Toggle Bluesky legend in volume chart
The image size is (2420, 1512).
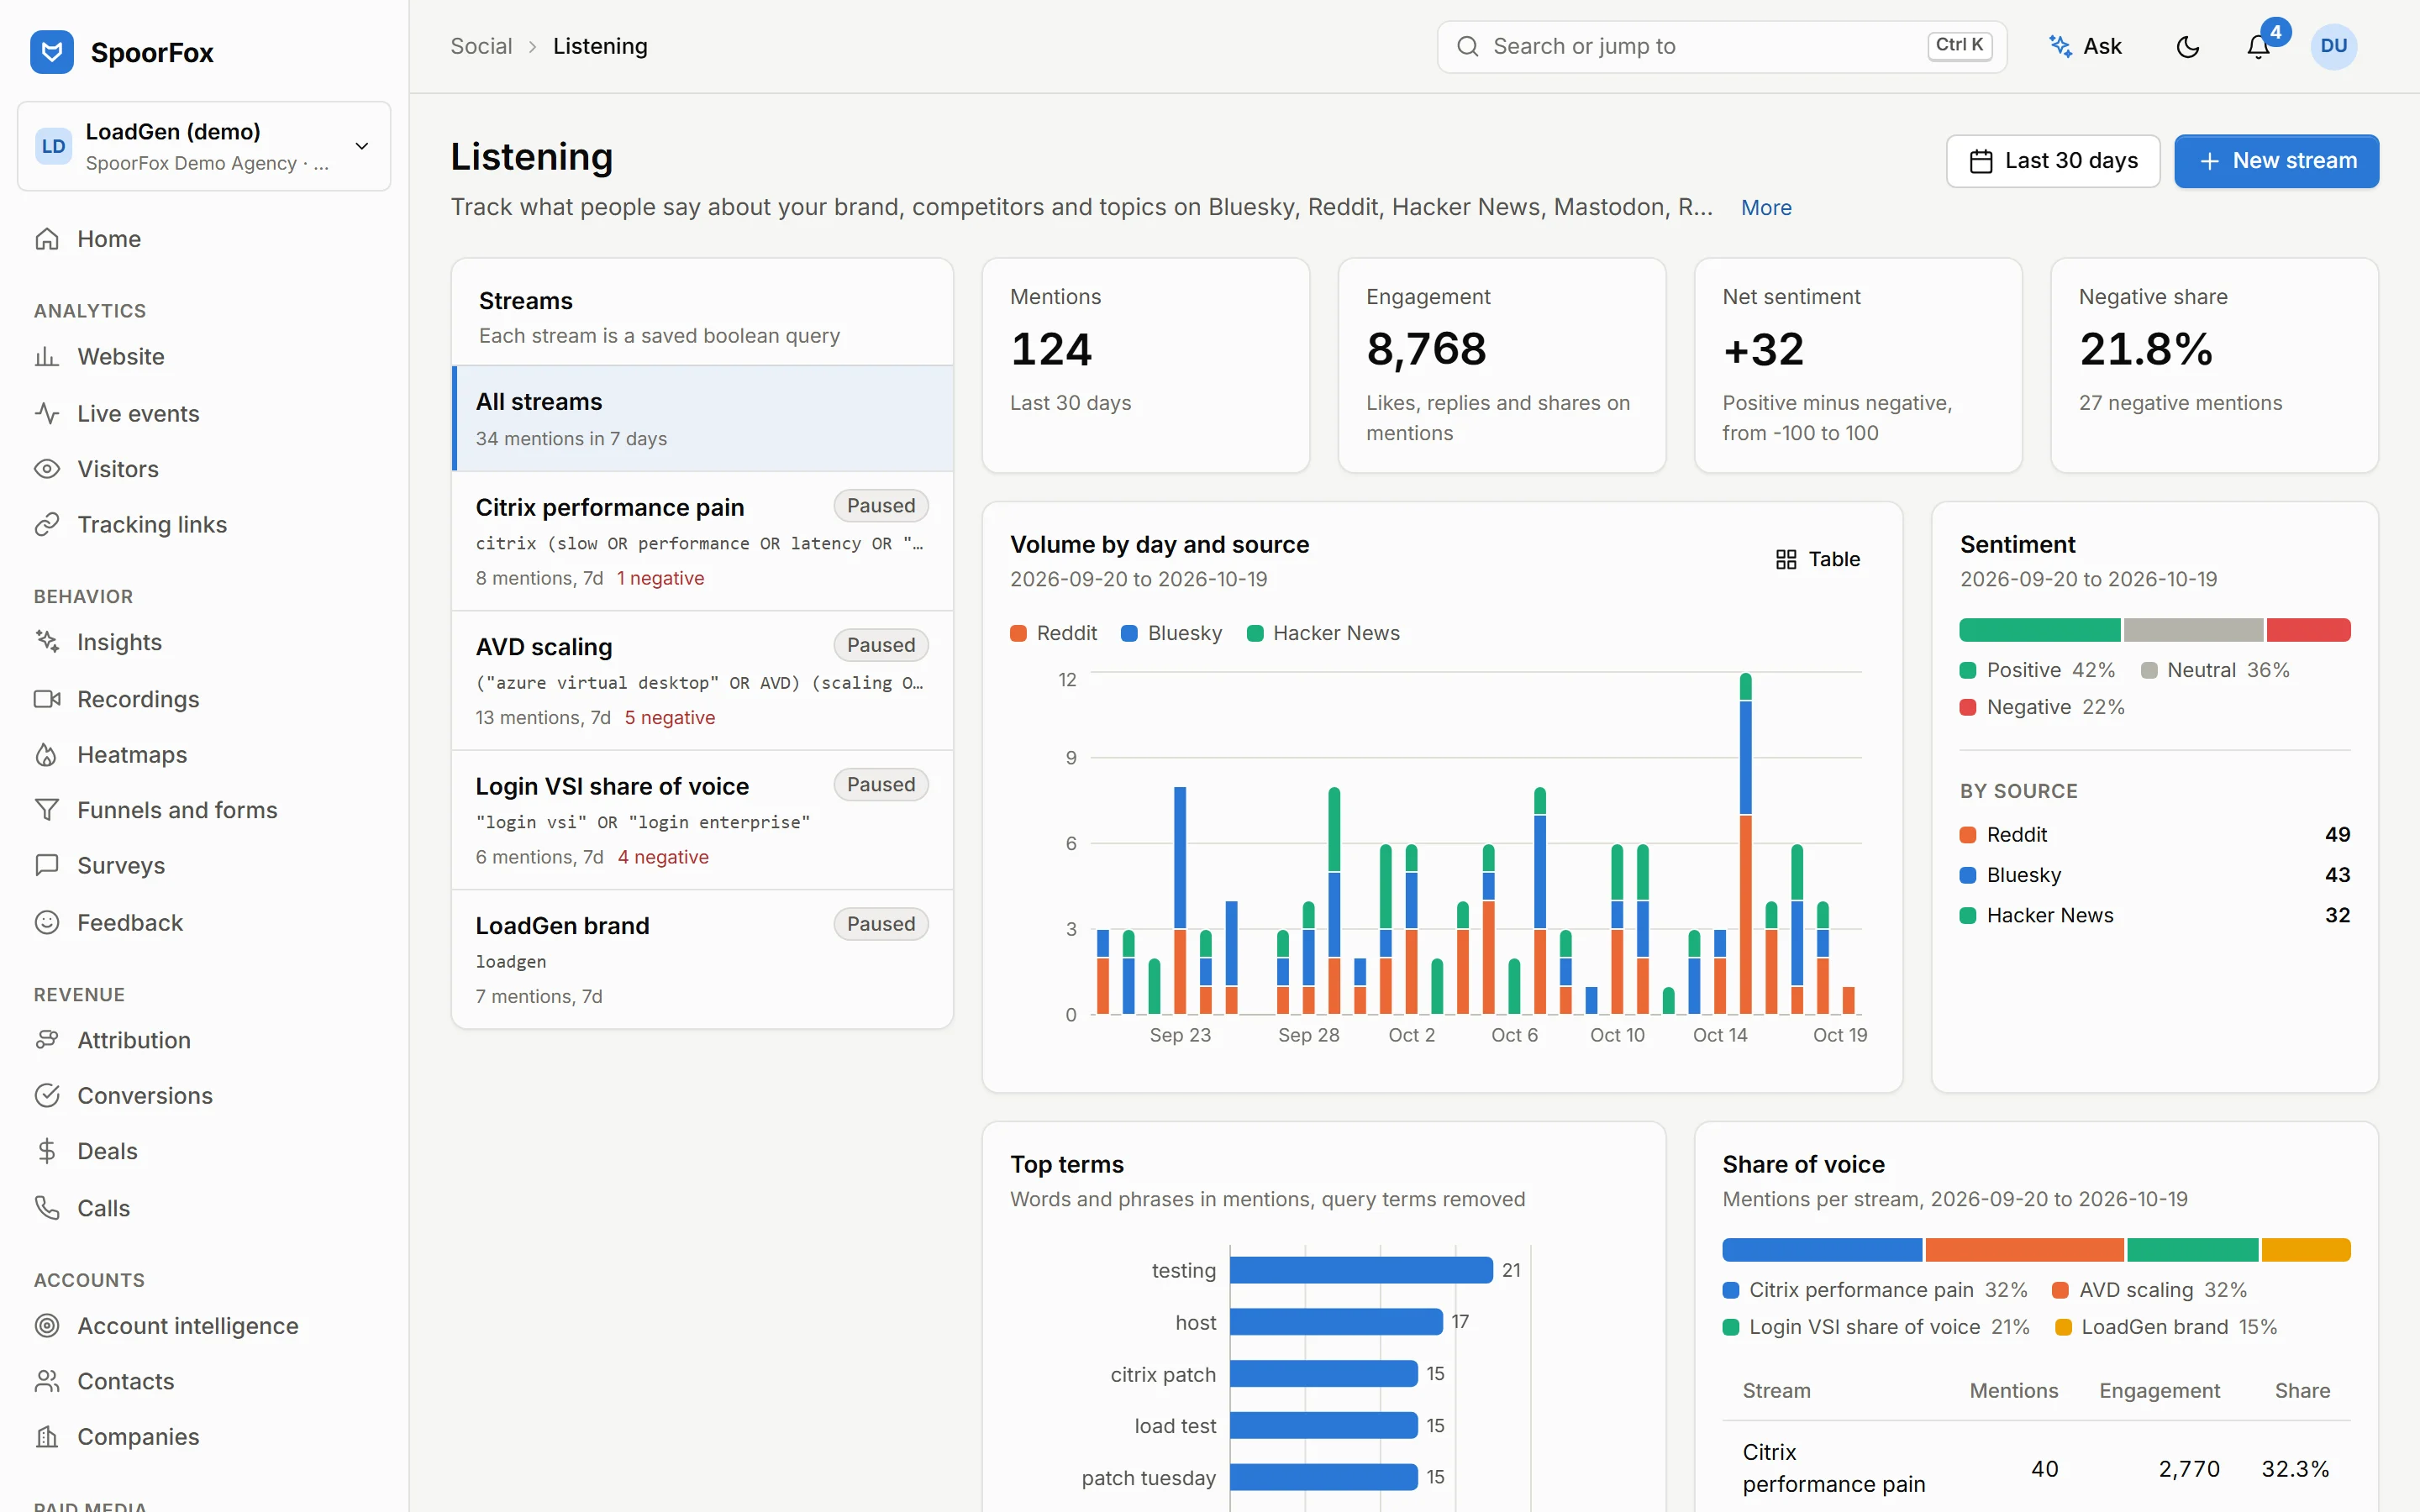1171,633
